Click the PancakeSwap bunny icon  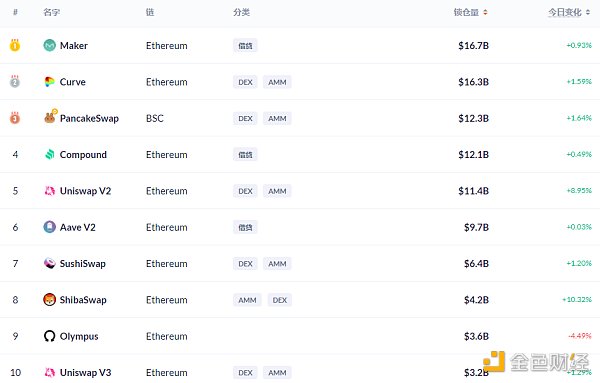pos(50,116)
